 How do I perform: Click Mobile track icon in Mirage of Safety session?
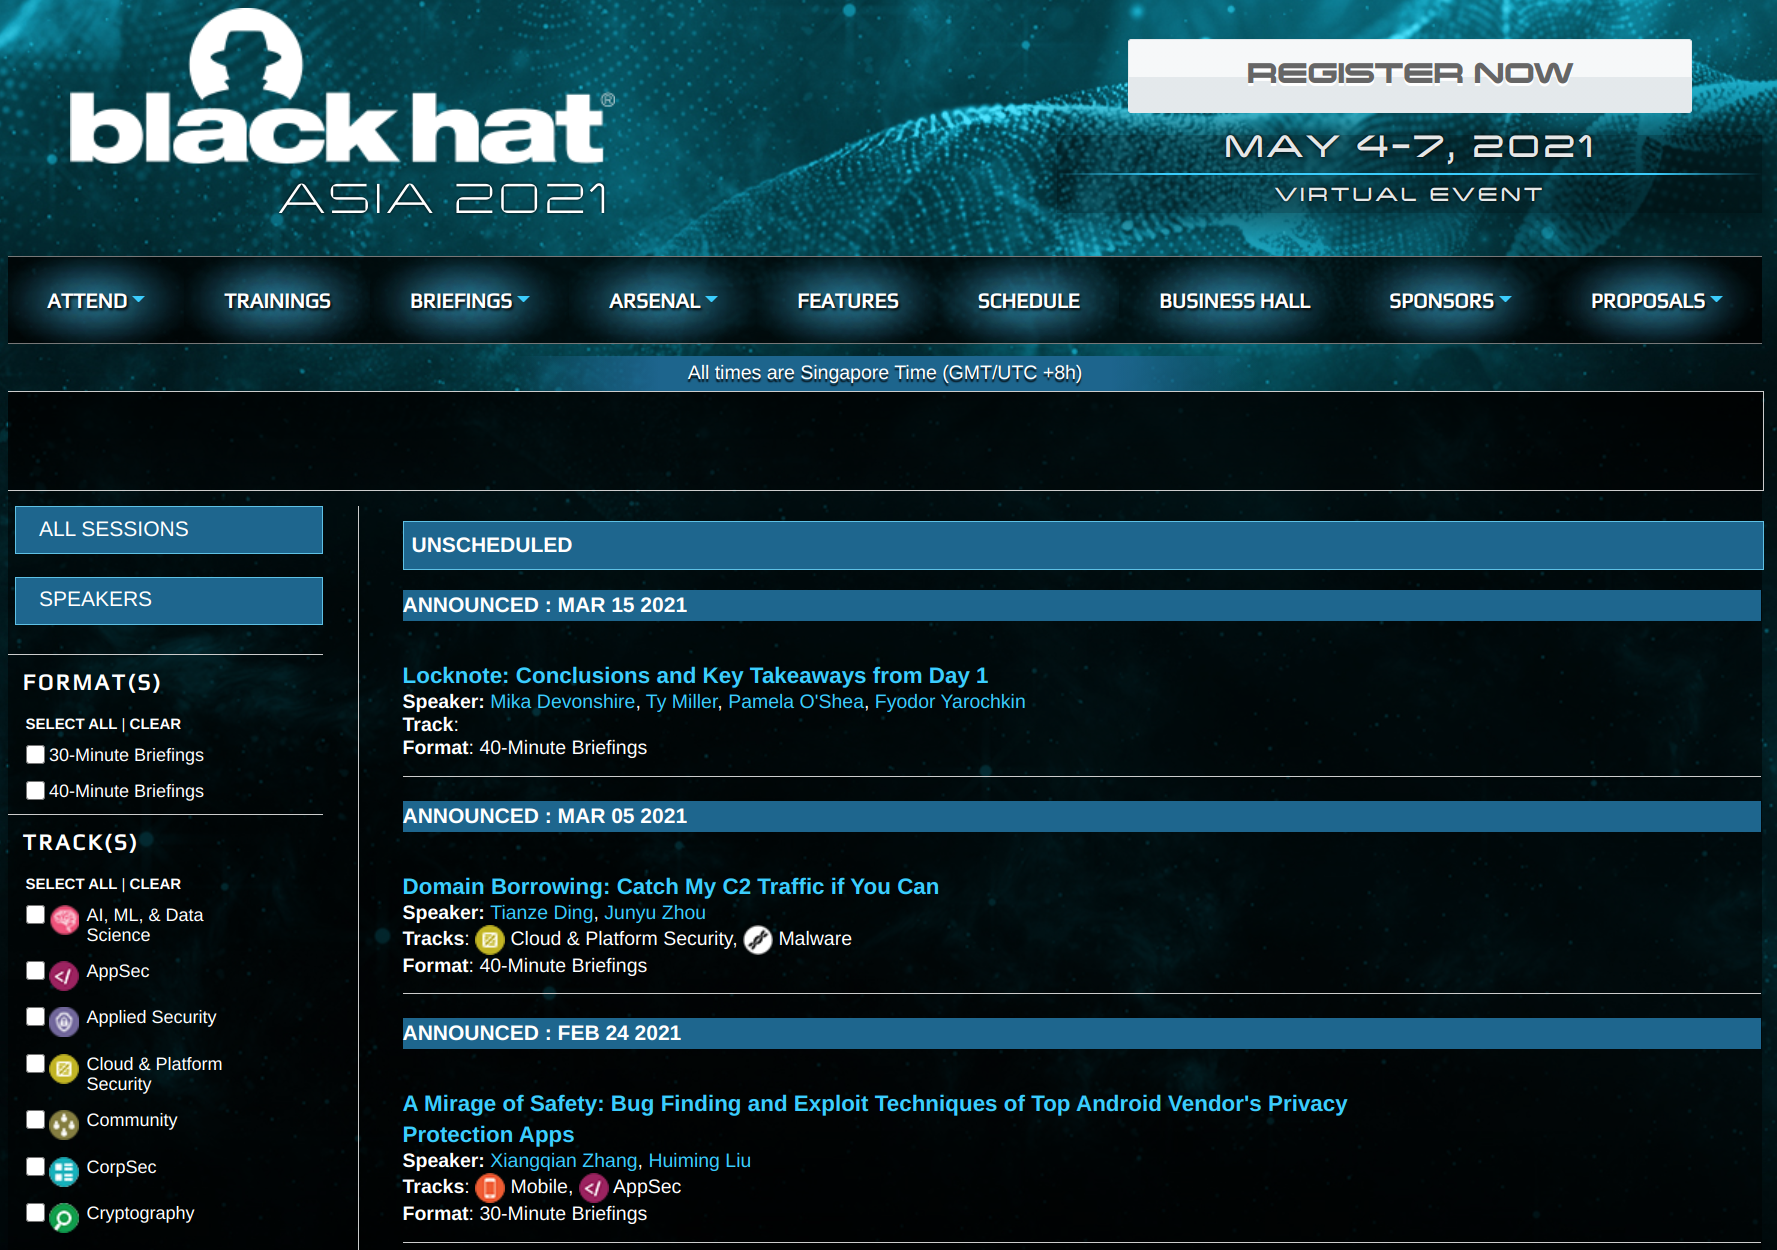pos(490,1188)
